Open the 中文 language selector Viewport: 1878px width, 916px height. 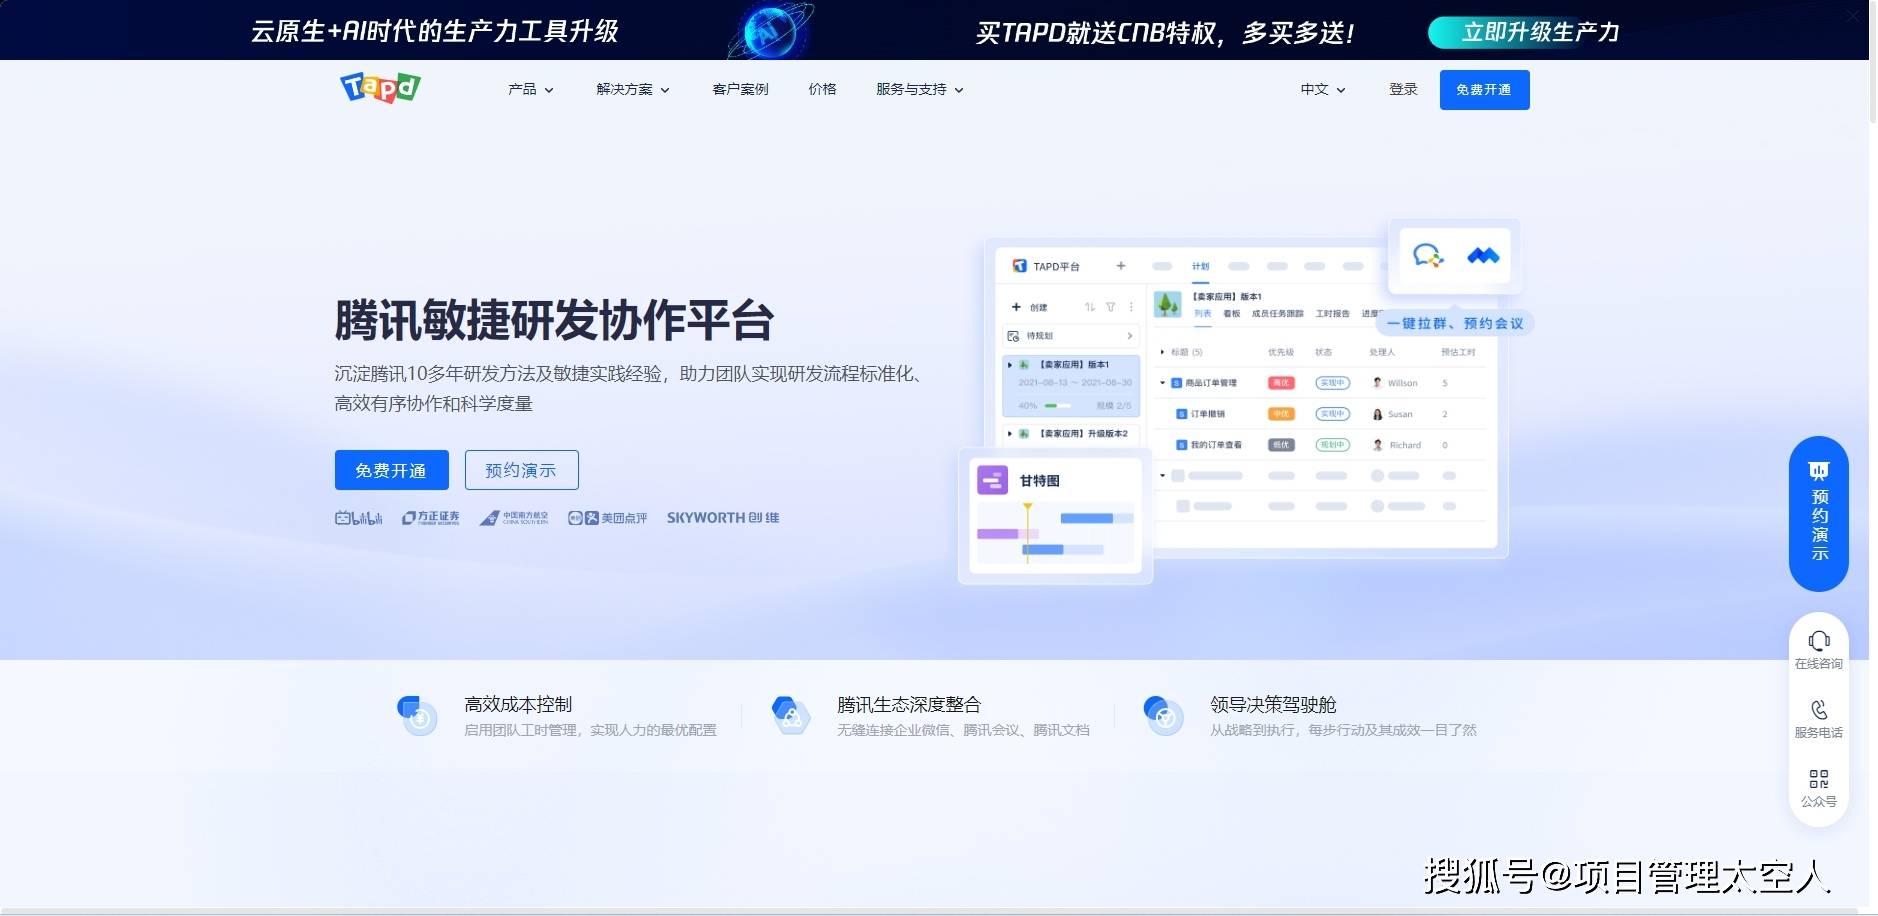[1322, 89]
